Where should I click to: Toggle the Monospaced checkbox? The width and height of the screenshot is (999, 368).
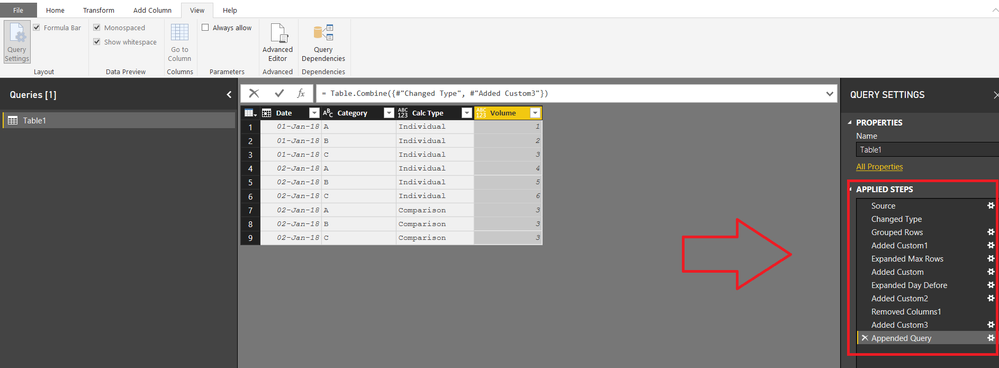pyautogui.click(x=97, y=27)
